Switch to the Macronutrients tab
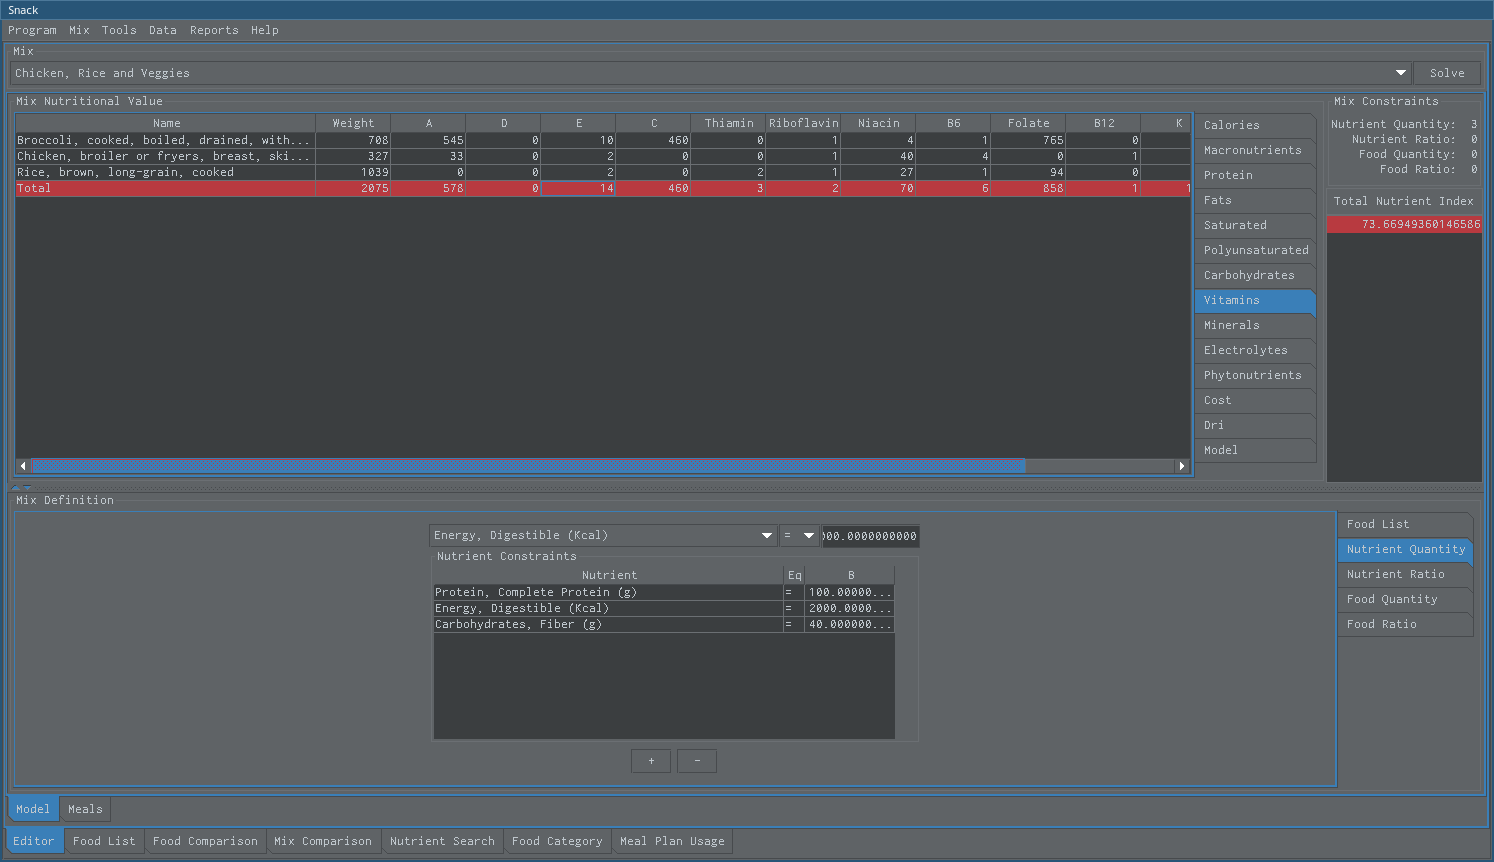This screenshot has height=862, width=1494. click(1255, 150)
